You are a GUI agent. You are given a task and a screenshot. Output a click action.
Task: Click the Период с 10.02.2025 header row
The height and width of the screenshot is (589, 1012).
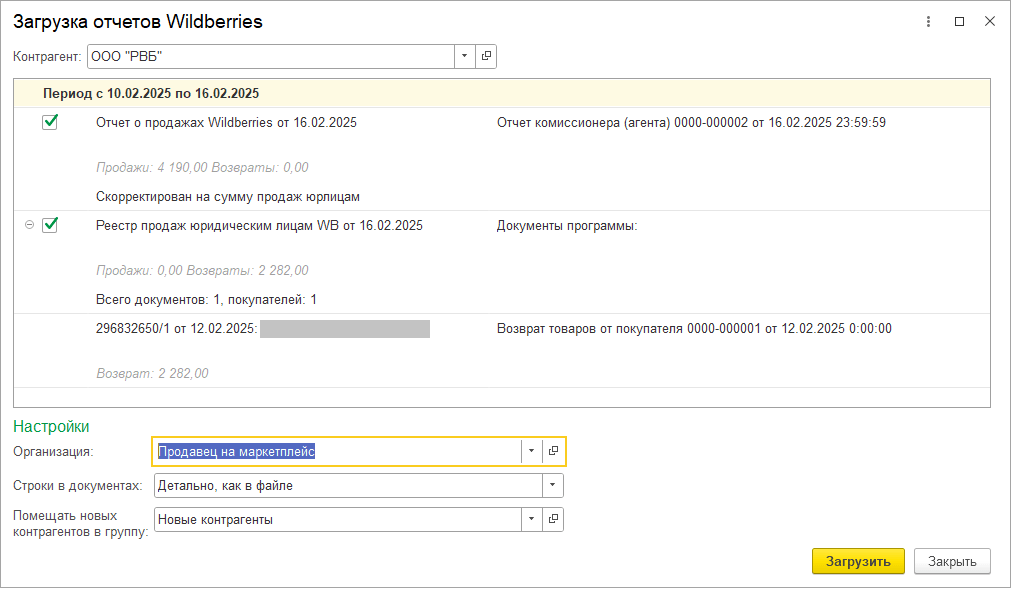[151, 93]
